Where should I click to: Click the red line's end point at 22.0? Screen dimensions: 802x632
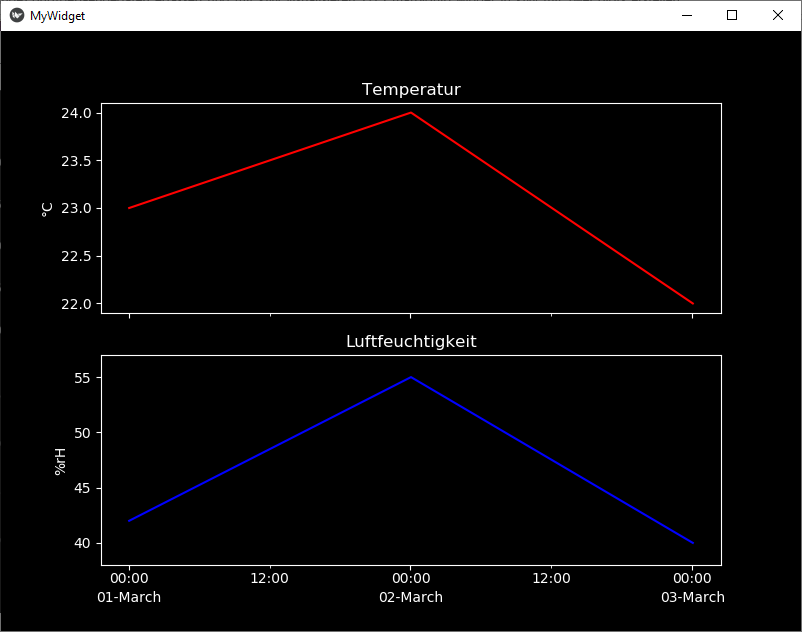point(692,303)
